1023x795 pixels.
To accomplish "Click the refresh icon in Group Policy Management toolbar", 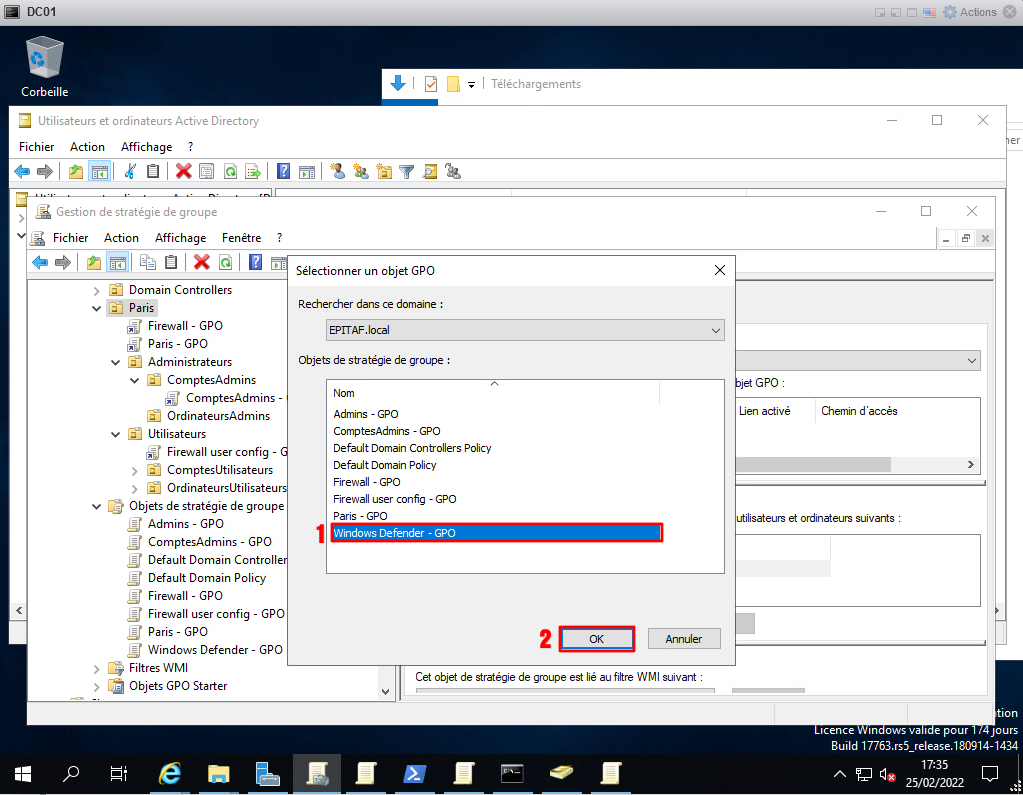I will coord(226,262).
